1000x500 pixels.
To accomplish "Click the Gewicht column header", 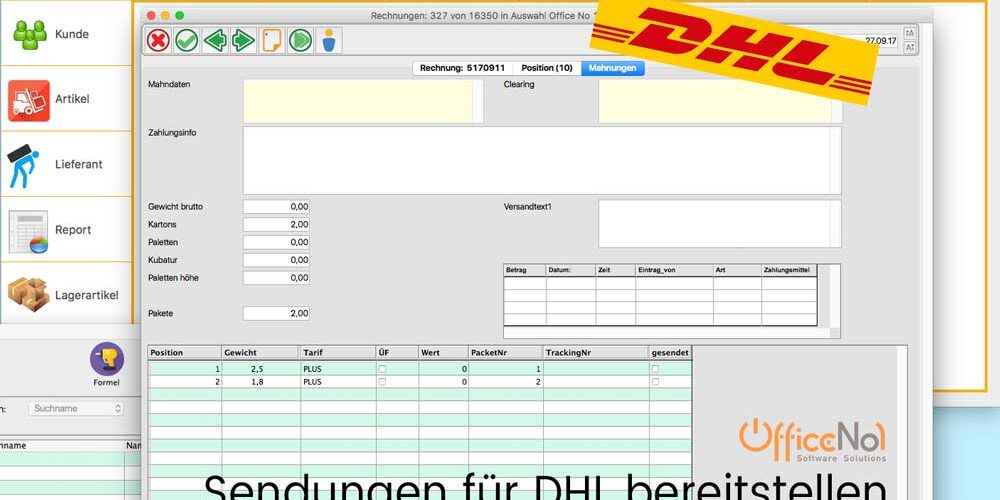I will point(260,353).
